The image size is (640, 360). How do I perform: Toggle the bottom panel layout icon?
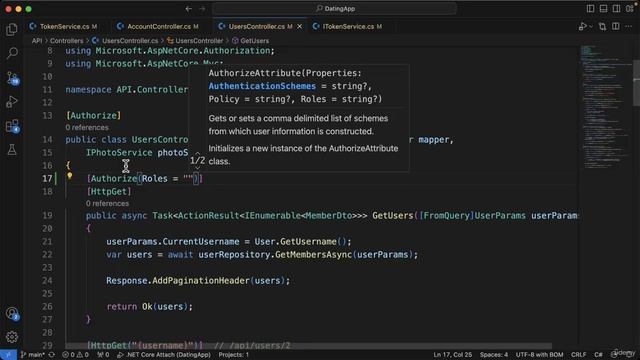pos(603,9)
